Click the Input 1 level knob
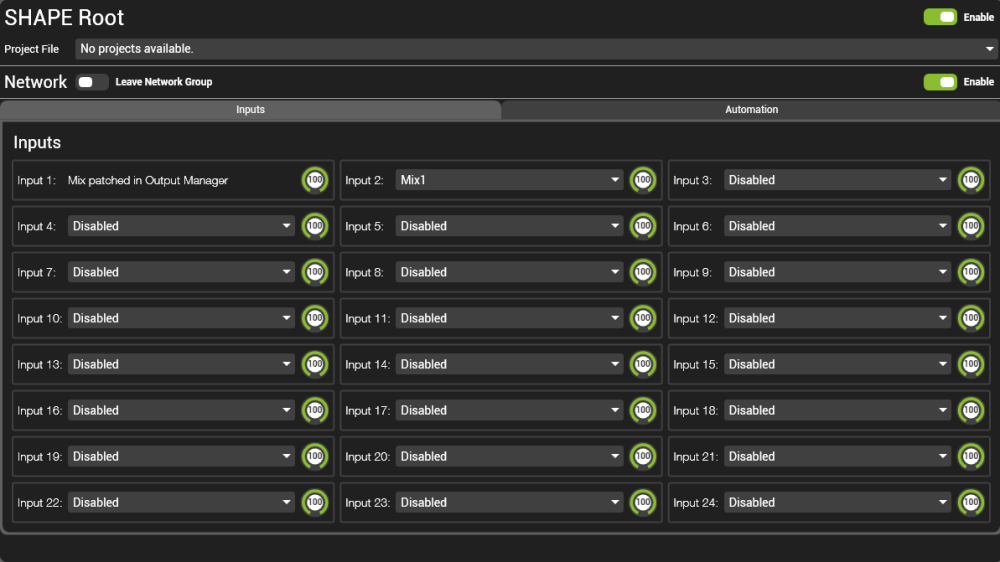The height and width of the screenshot is (562, 1000). (315, 180)
